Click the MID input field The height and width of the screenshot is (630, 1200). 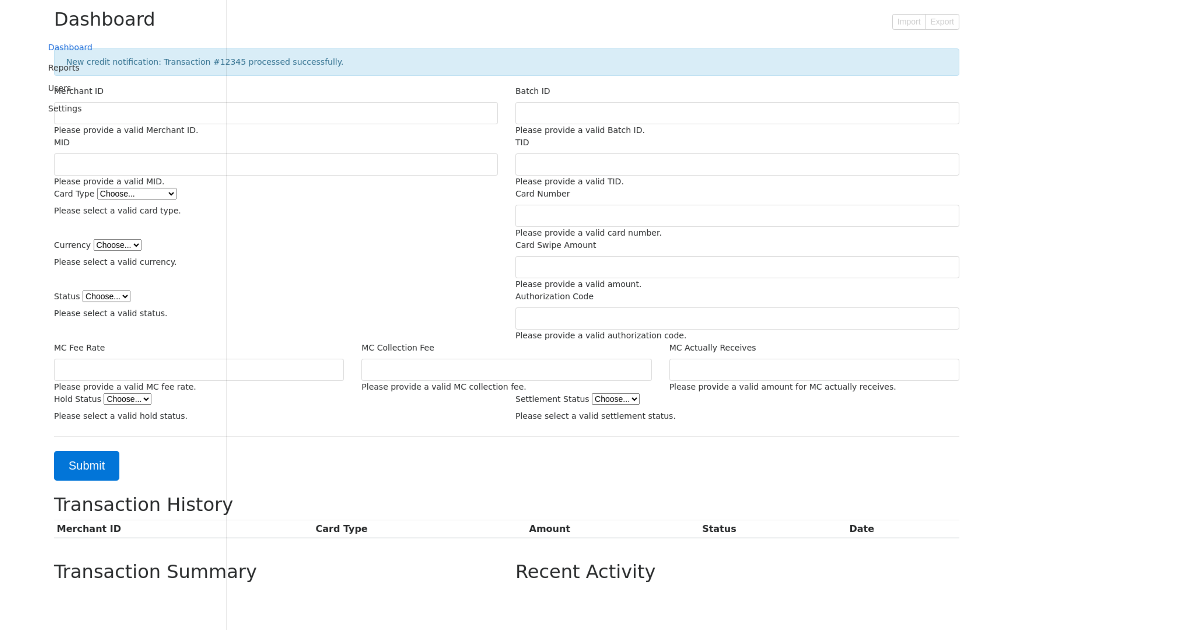(275, 164)
